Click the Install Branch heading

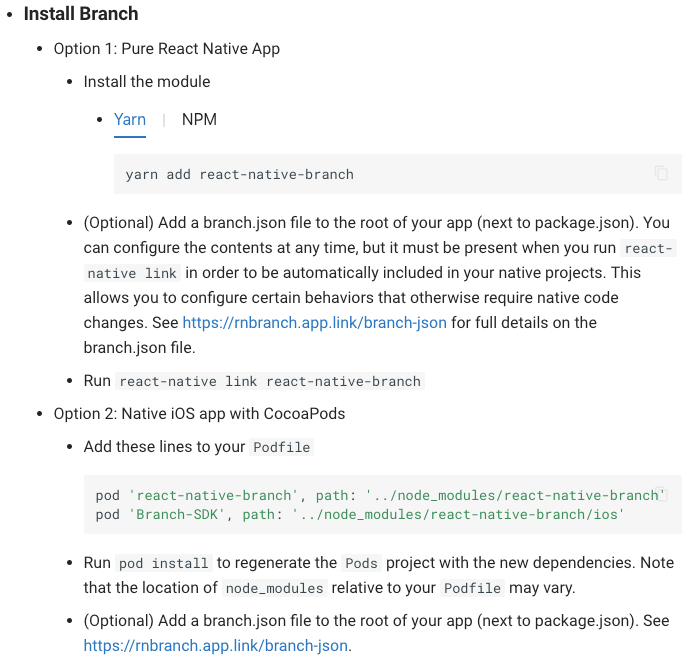click(81, 14)
